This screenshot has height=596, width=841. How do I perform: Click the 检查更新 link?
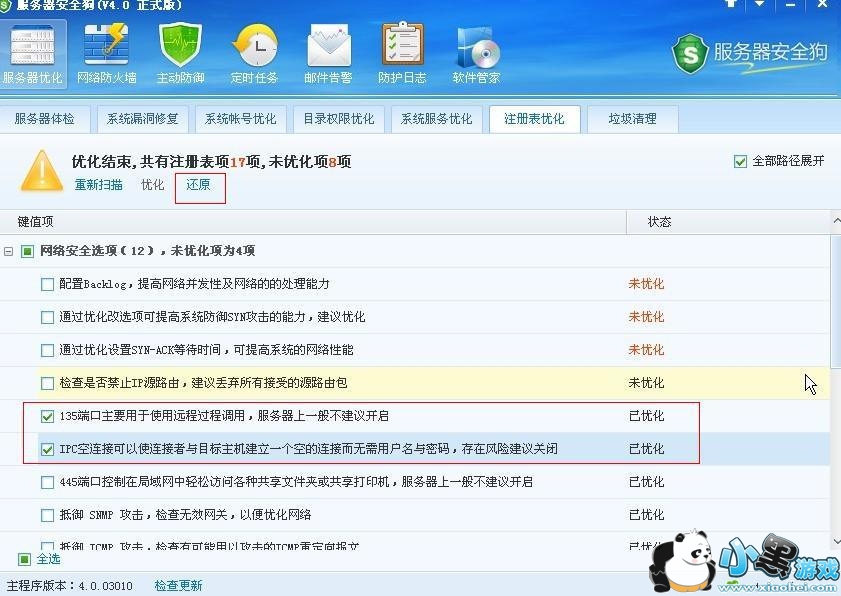point(179,586)
